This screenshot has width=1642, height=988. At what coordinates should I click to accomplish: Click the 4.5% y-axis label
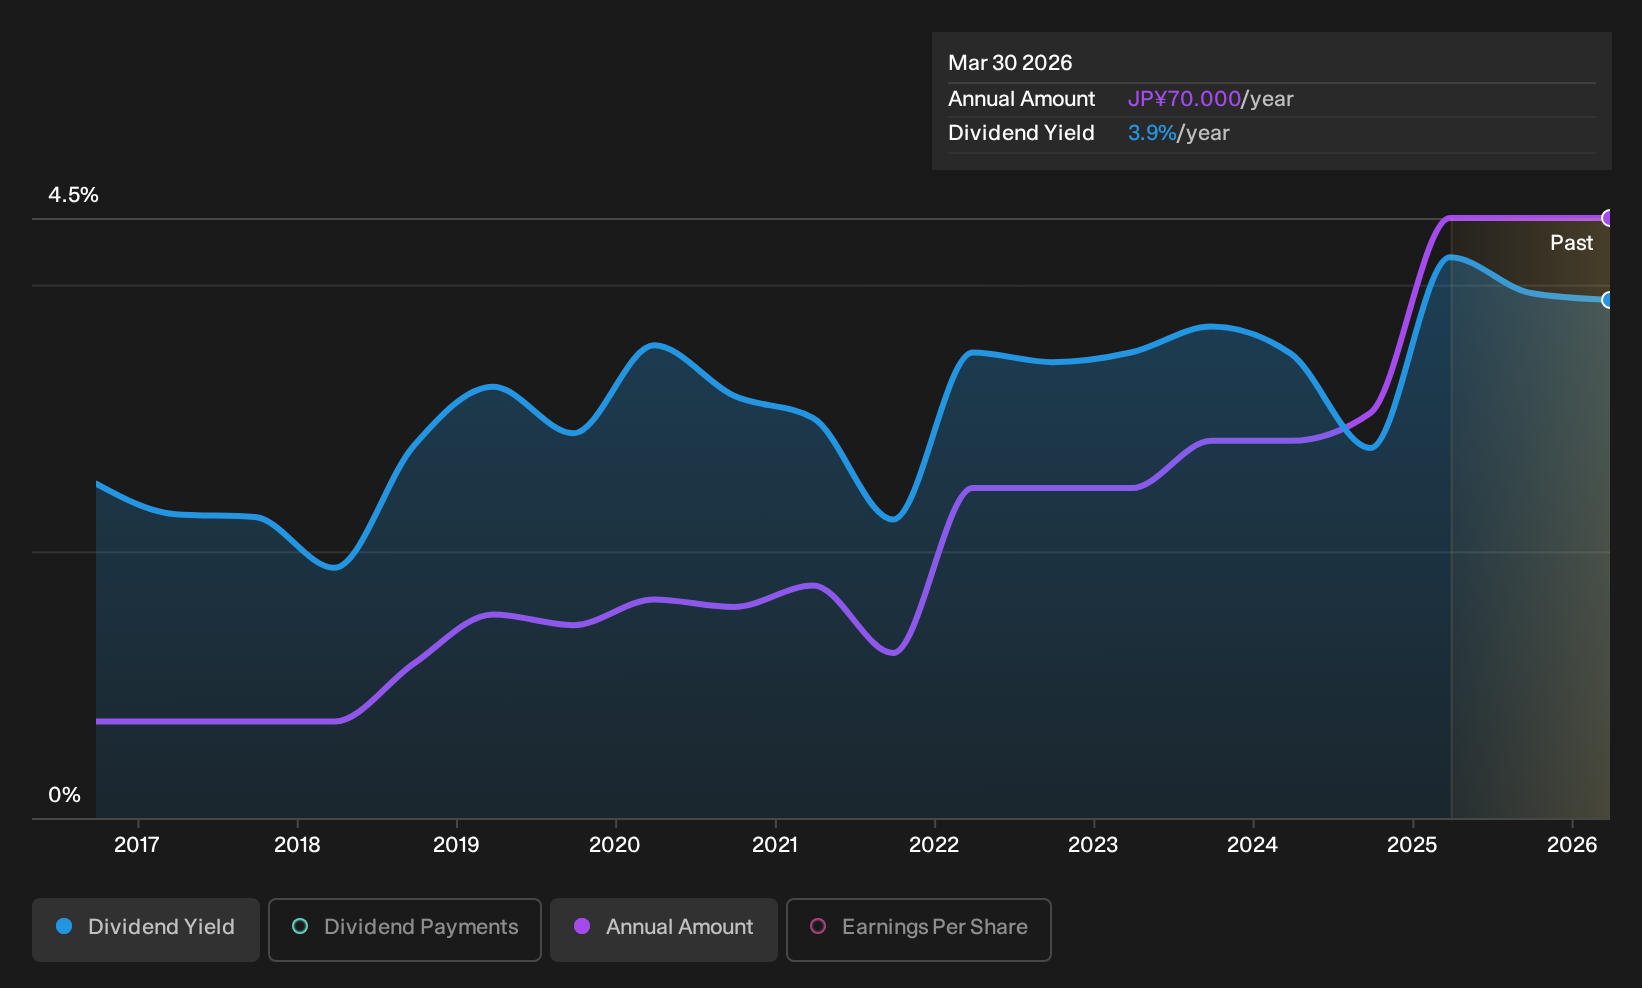(x=73, y=195)
